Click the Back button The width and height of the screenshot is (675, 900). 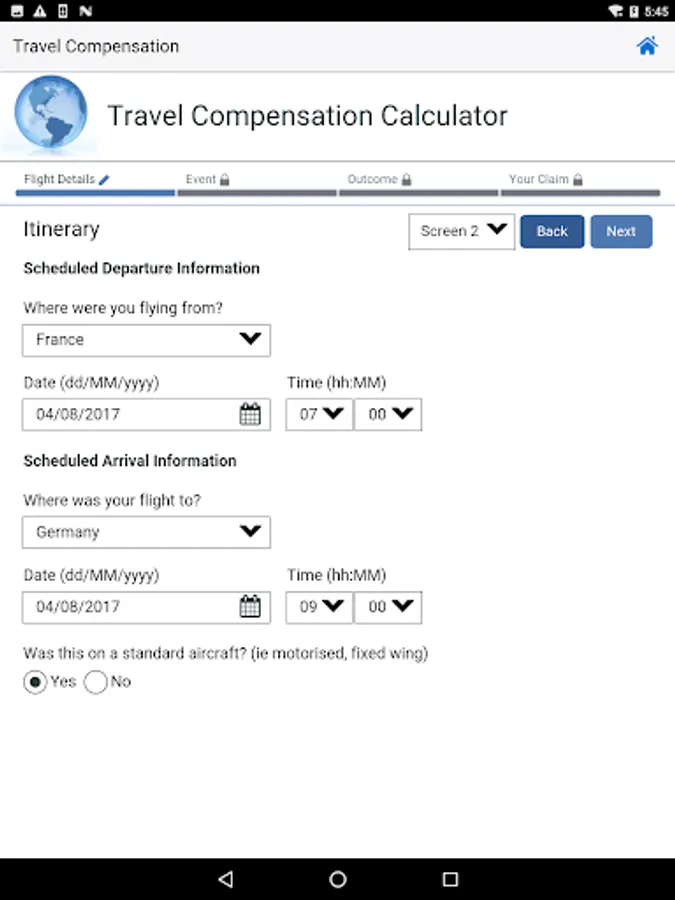tap(552, 231)
